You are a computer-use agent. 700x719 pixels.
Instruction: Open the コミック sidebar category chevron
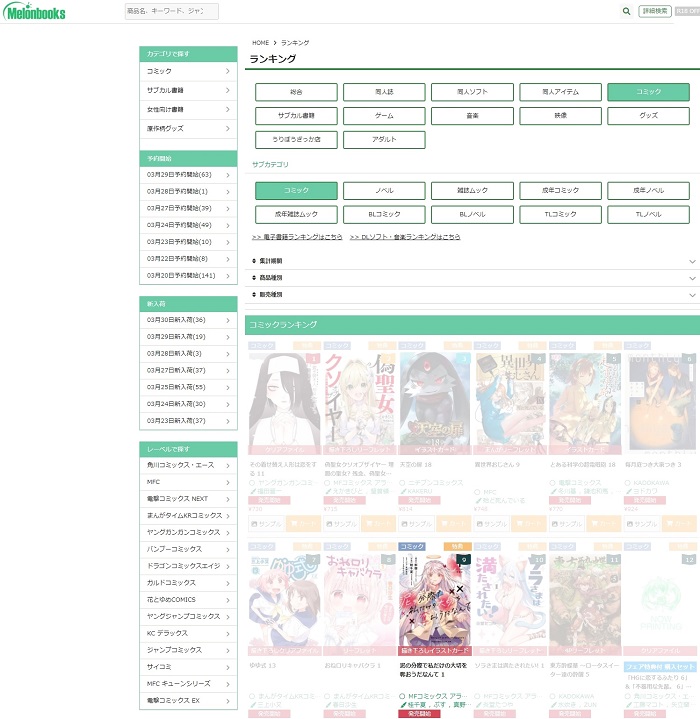pos(228,71)
